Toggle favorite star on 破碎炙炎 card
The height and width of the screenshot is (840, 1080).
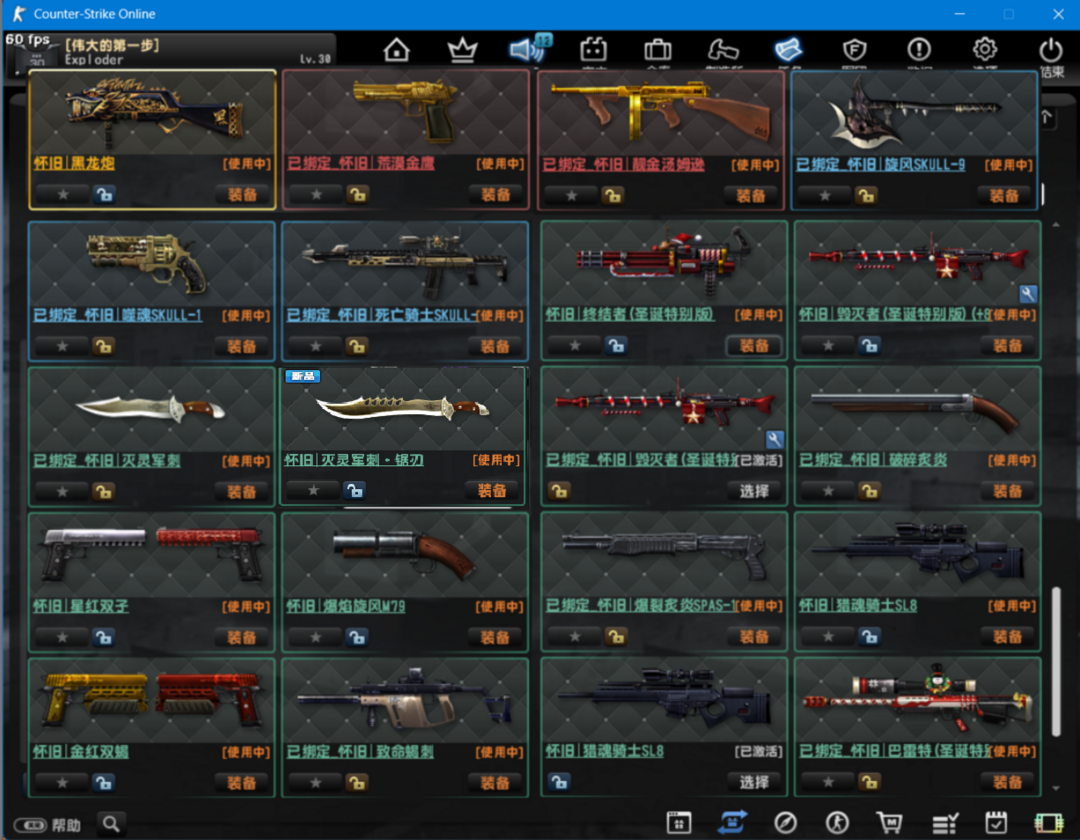829,491
